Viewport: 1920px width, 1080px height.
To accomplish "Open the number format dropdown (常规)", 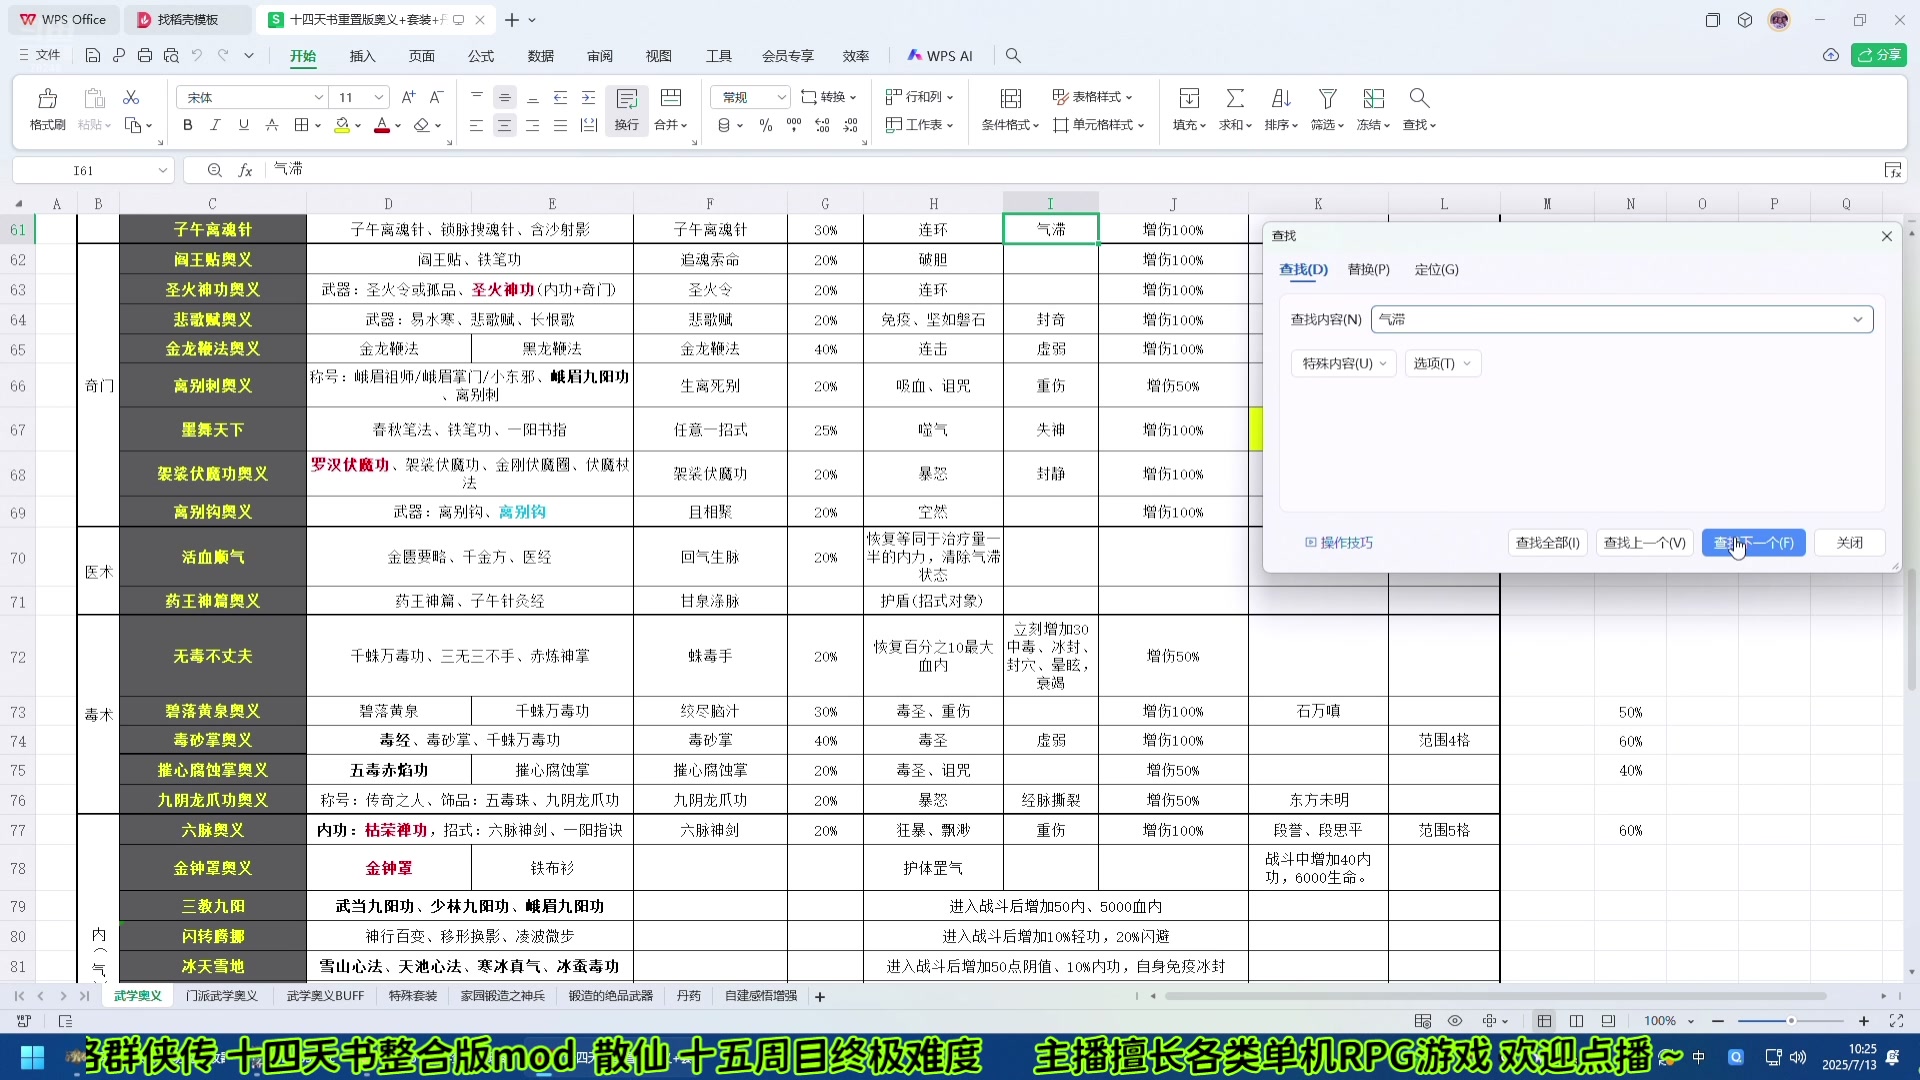I will pos(782,97).
